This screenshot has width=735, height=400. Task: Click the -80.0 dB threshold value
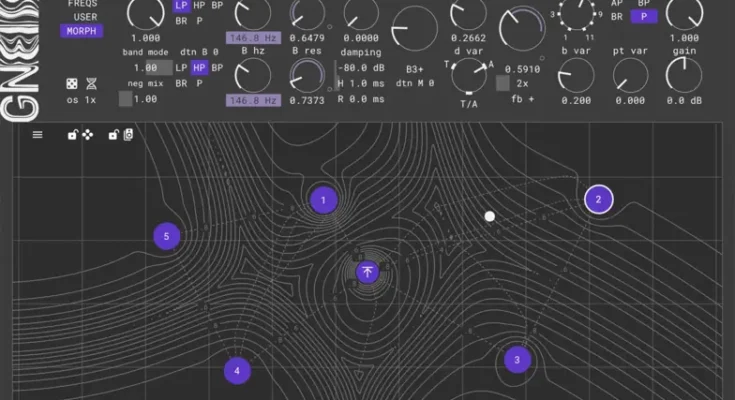point(361,68)
